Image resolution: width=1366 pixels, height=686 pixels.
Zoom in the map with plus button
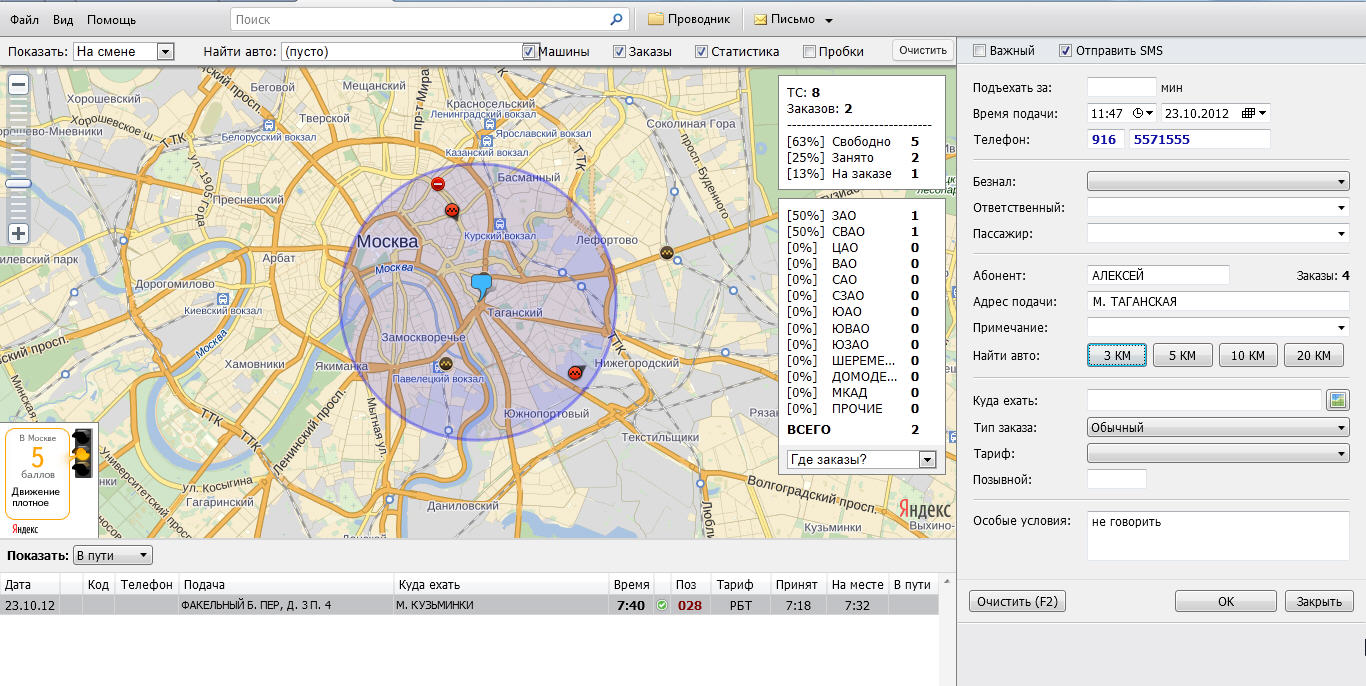tap(18, 234)
